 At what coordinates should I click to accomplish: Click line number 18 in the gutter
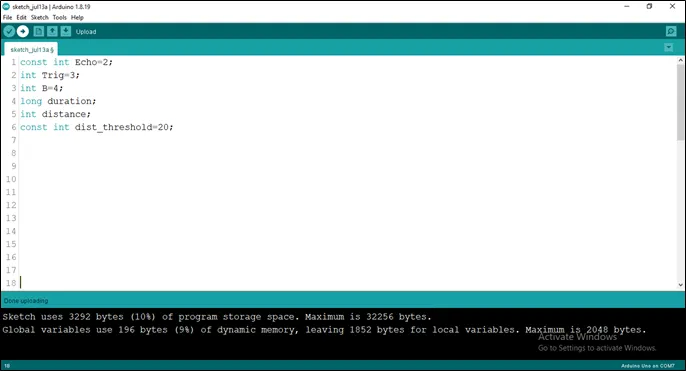(11, 283)
